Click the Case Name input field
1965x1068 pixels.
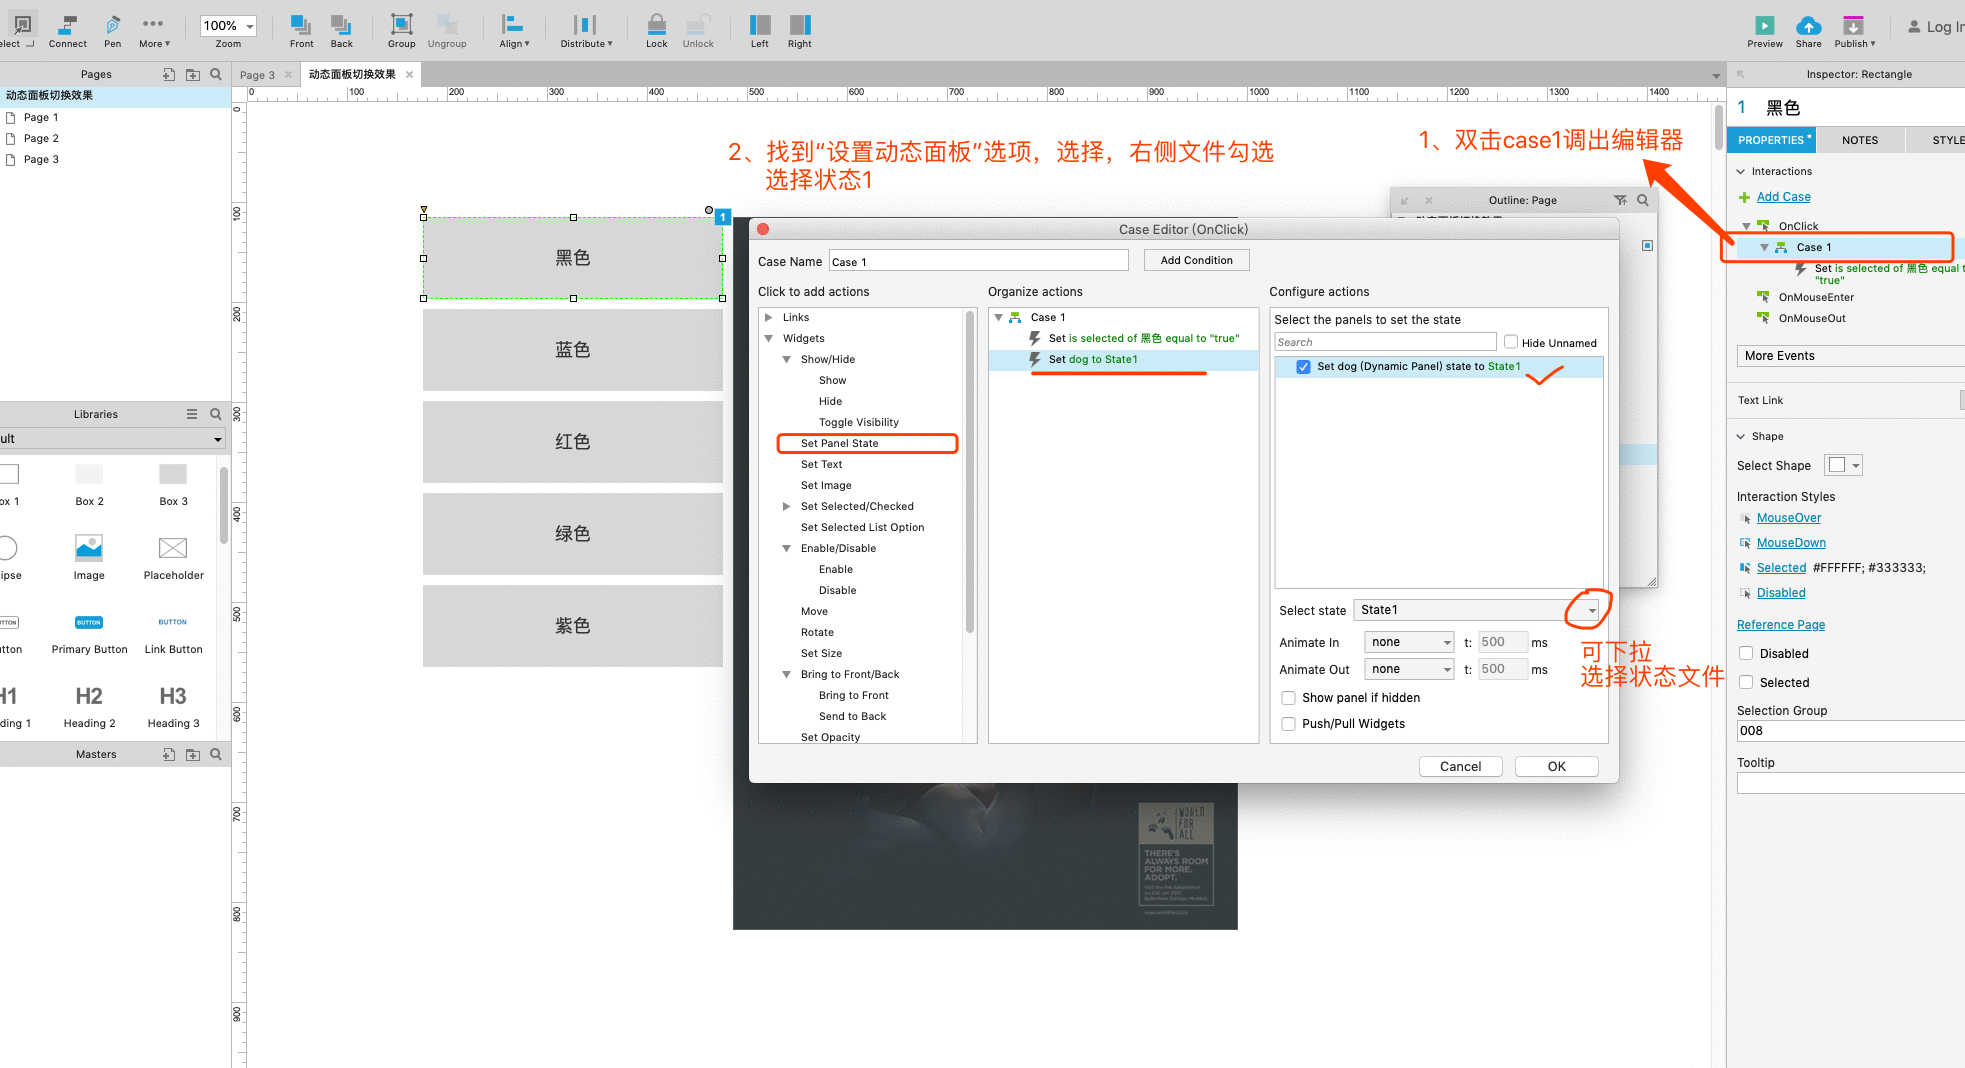click(979, 261)
